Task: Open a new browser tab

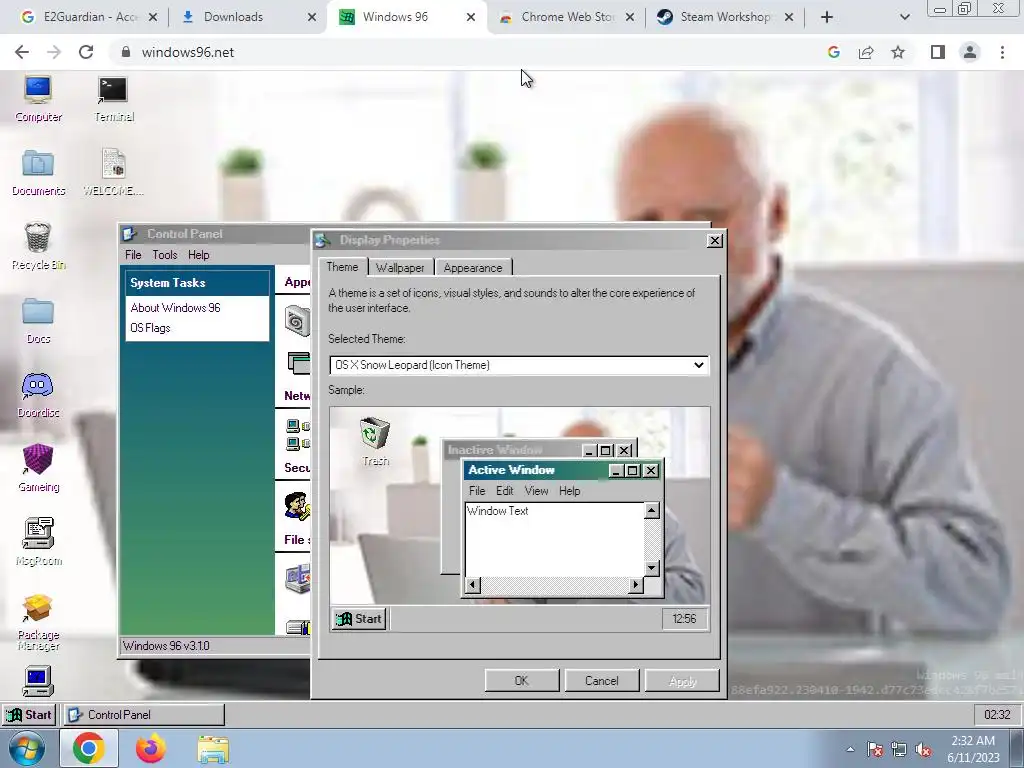Action: point(827,17)
